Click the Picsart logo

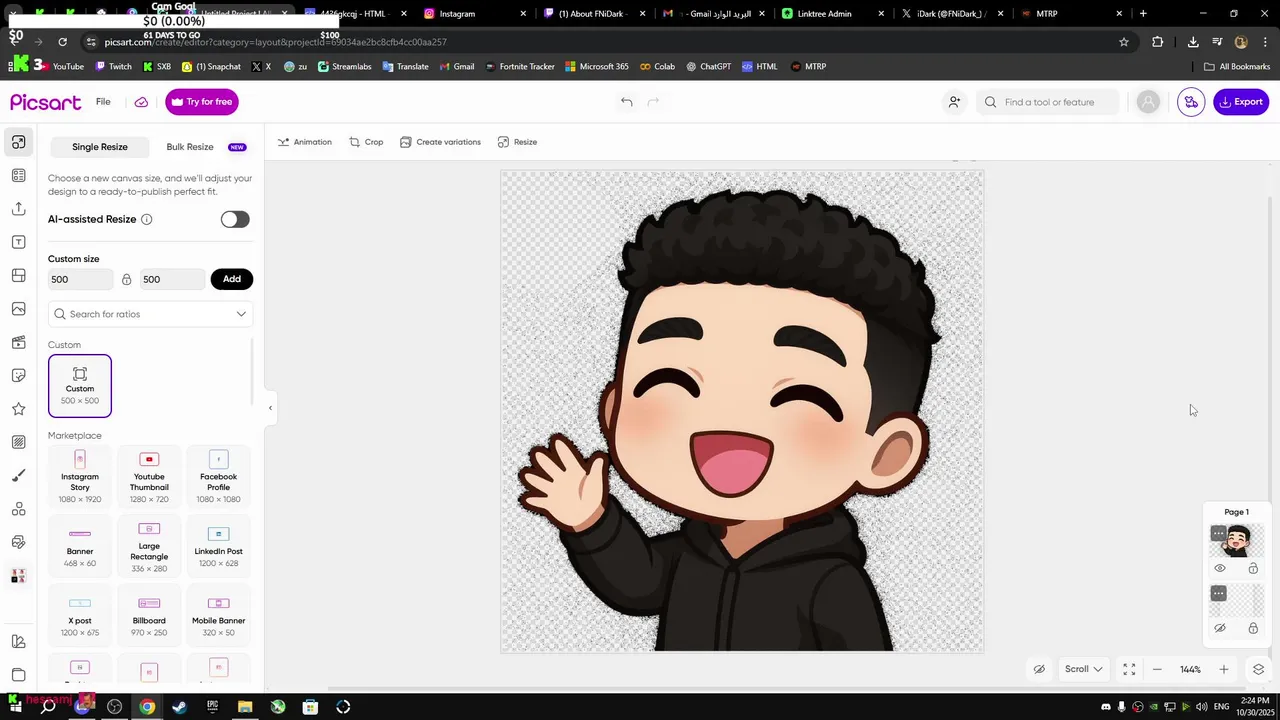click(x=46, y=102)
